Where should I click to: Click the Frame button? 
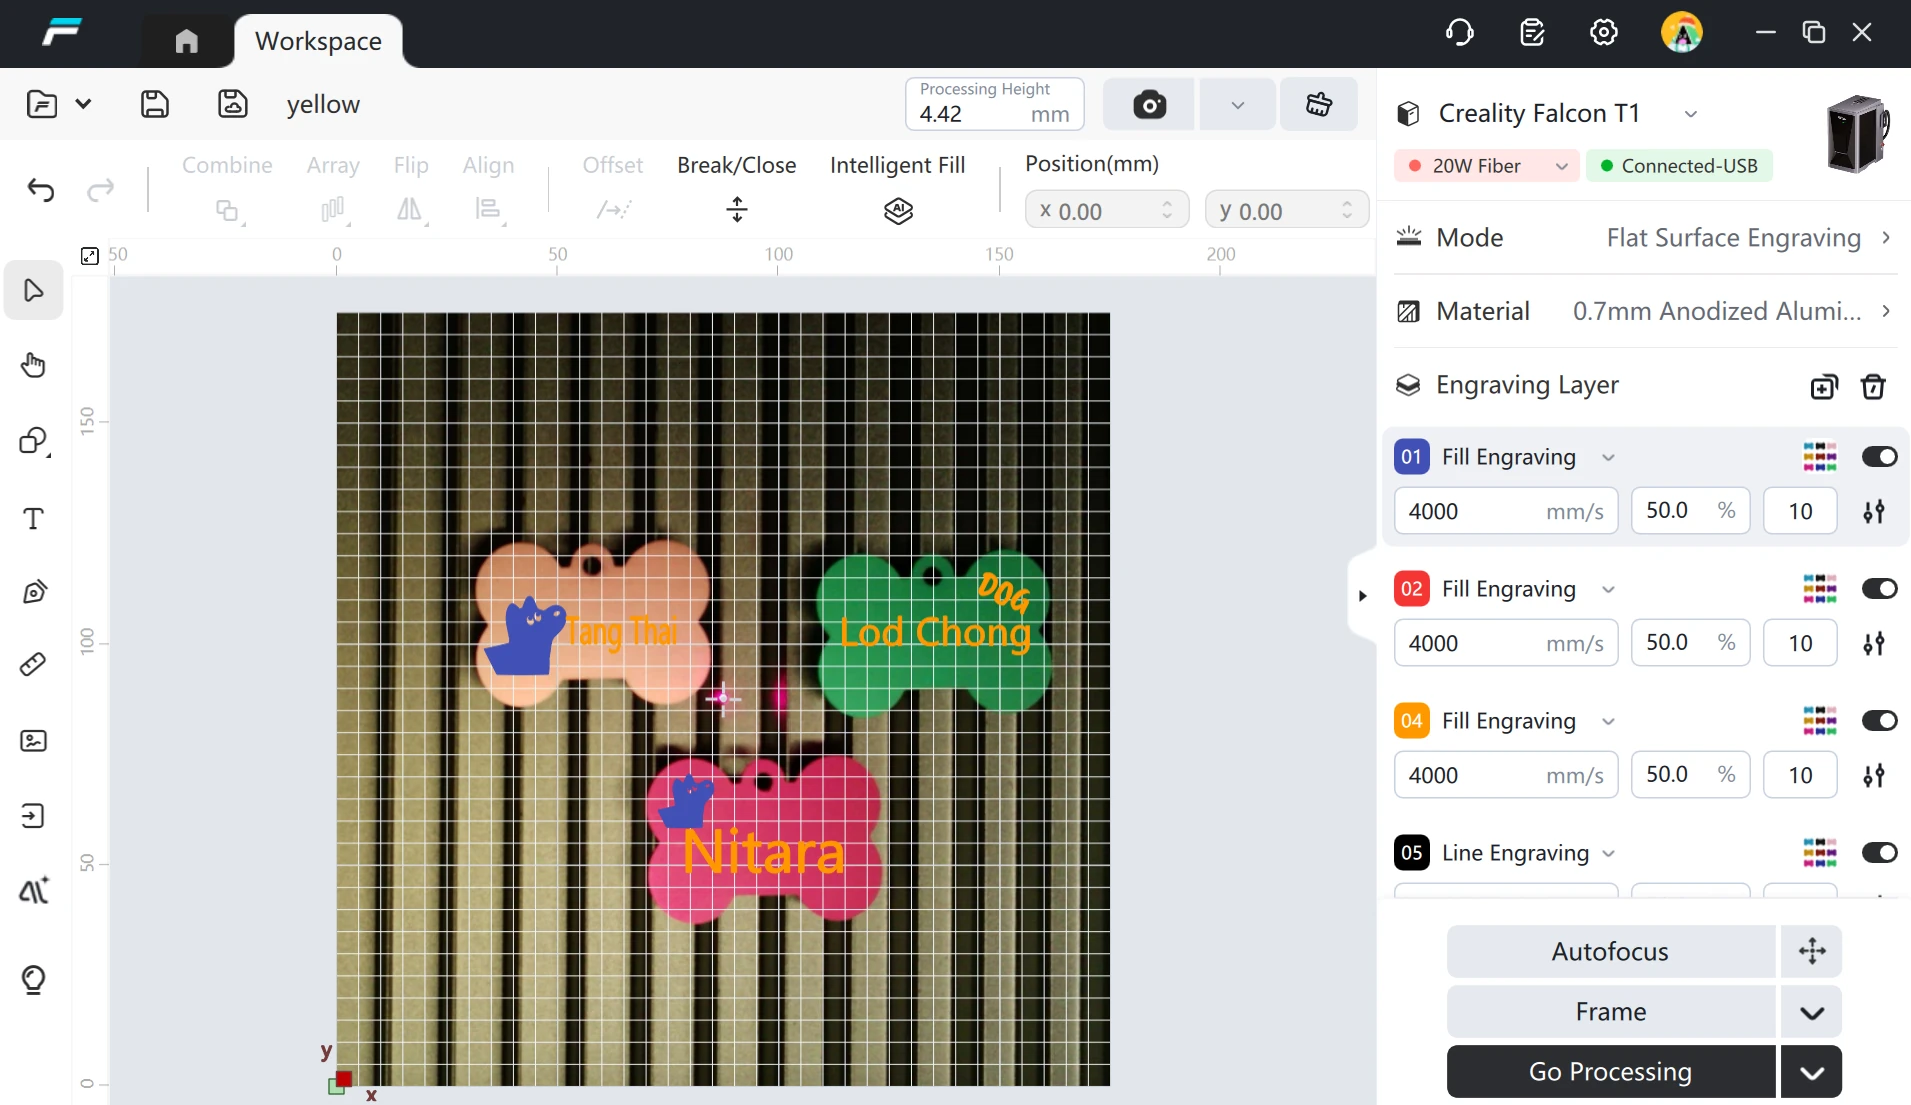[x=1610, y=1012]
